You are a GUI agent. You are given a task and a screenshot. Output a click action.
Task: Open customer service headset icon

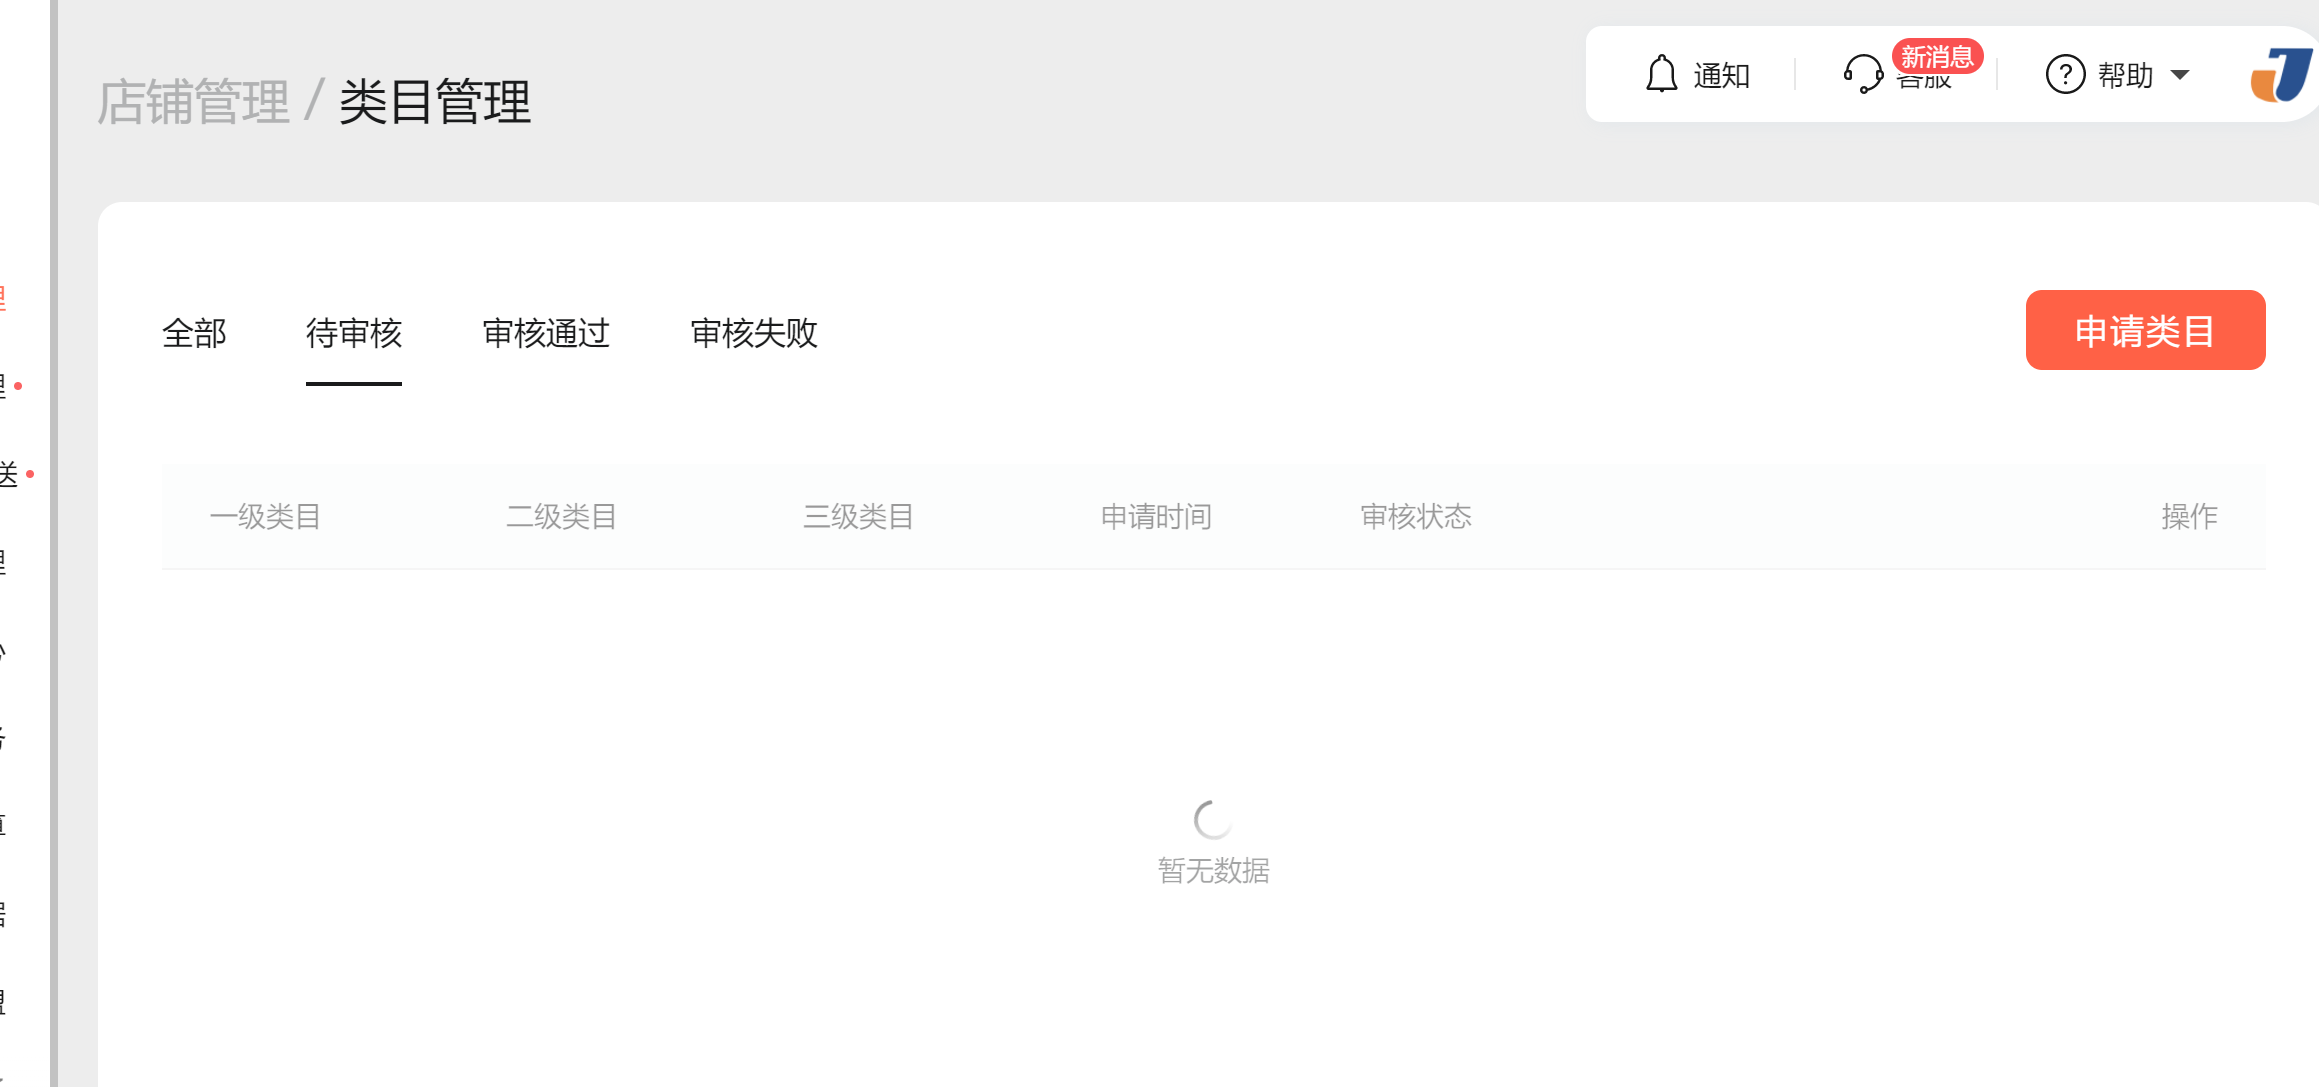pos(1863,74)
